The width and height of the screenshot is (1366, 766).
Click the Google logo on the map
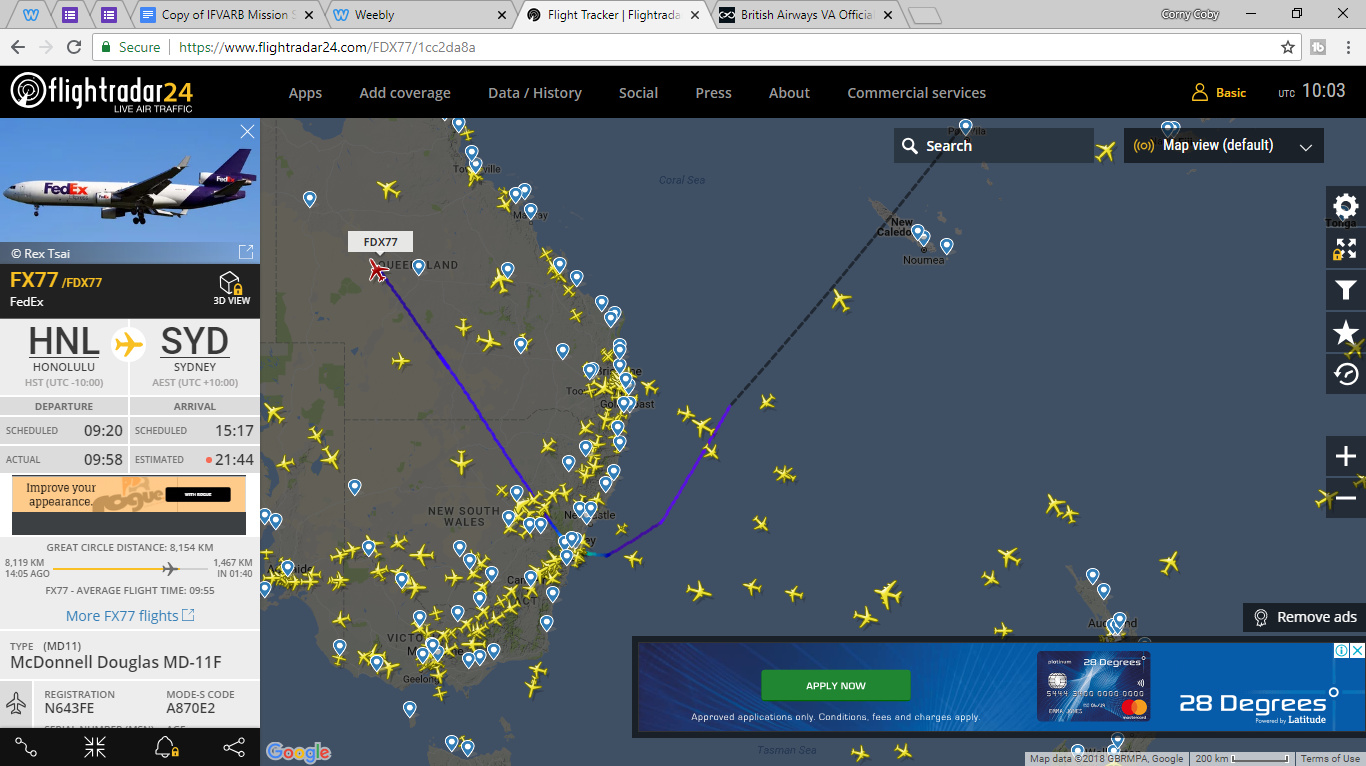tap(298, 752)
